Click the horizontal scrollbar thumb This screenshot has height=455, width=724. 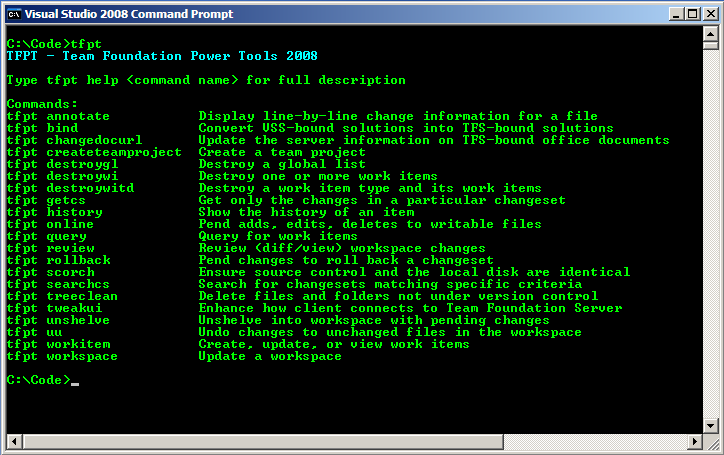point(263,442)
